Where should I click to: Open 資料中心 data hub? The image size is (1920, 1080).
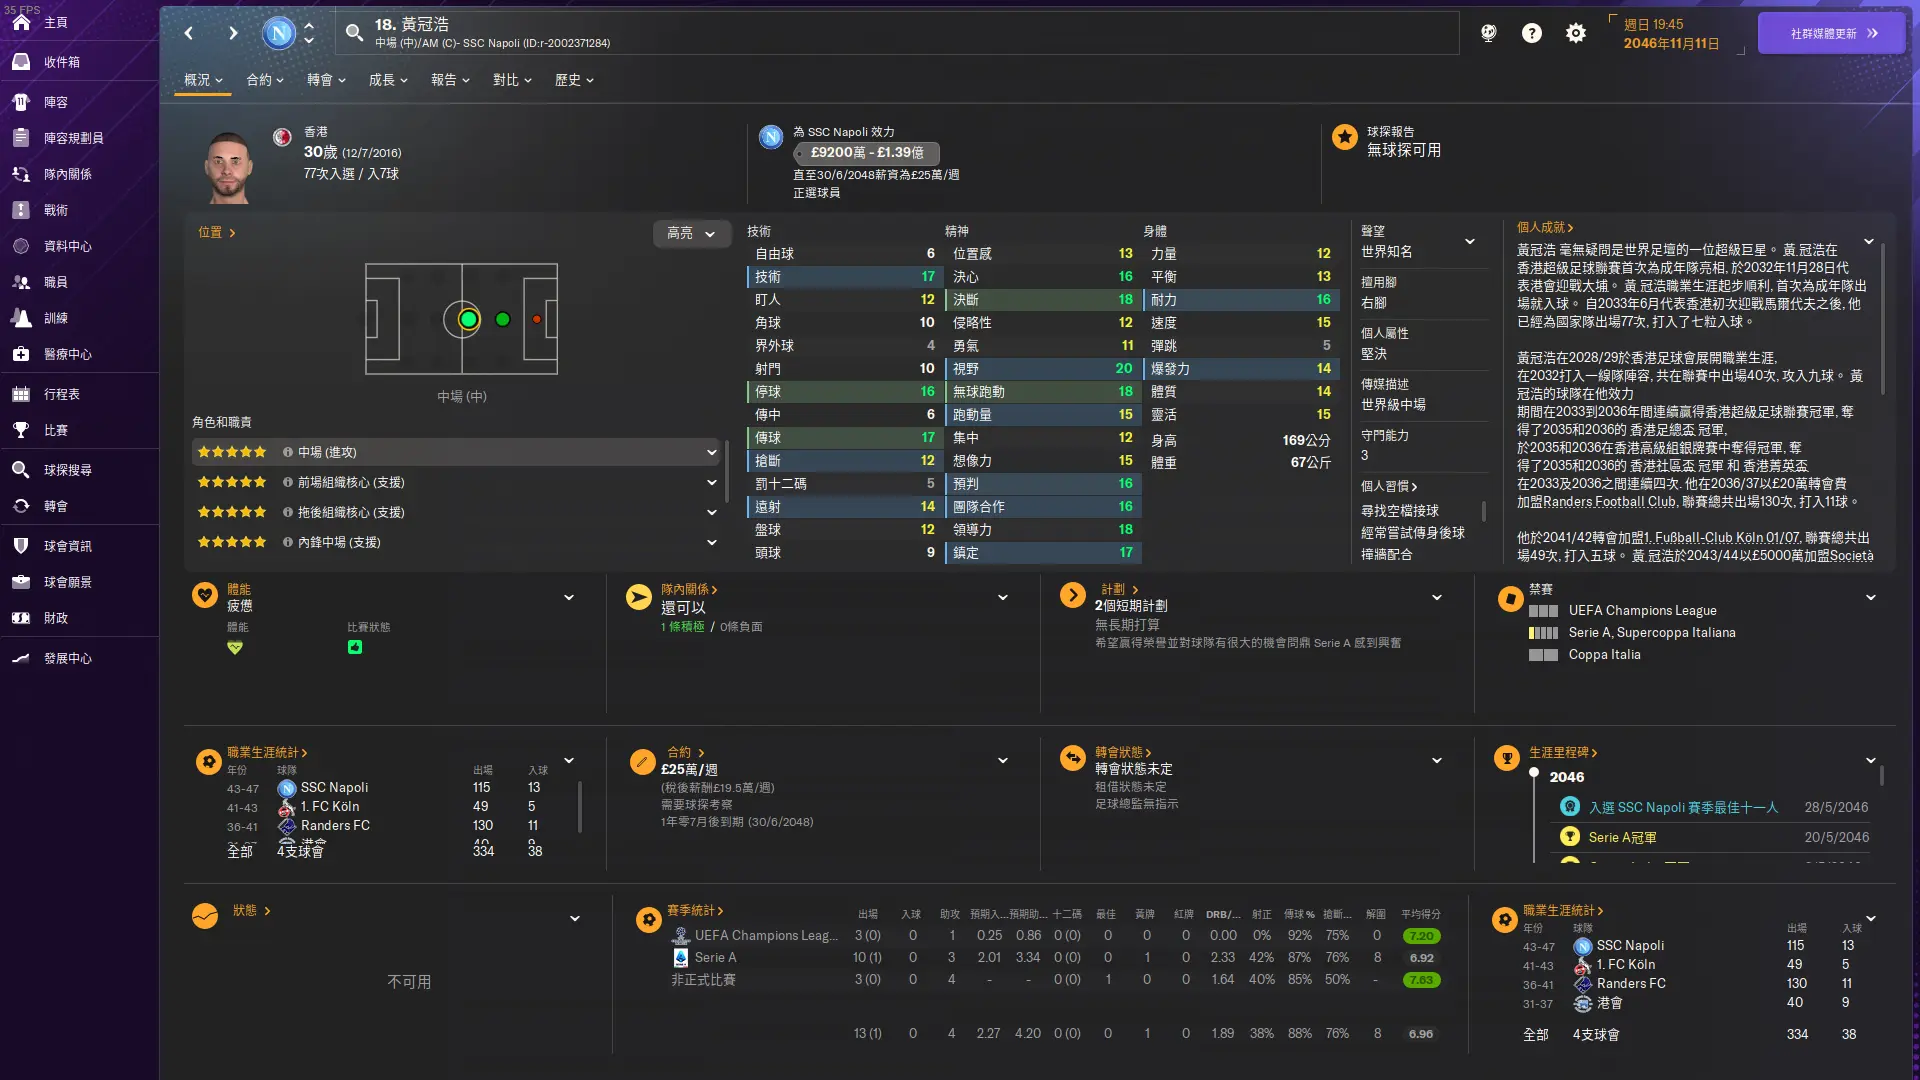pyautogui.click(x=67, y=246)
